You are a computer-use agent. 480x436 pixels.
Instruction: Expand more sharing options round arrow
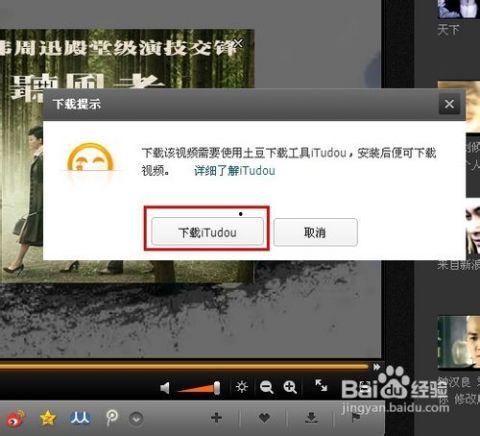point(136,418)
